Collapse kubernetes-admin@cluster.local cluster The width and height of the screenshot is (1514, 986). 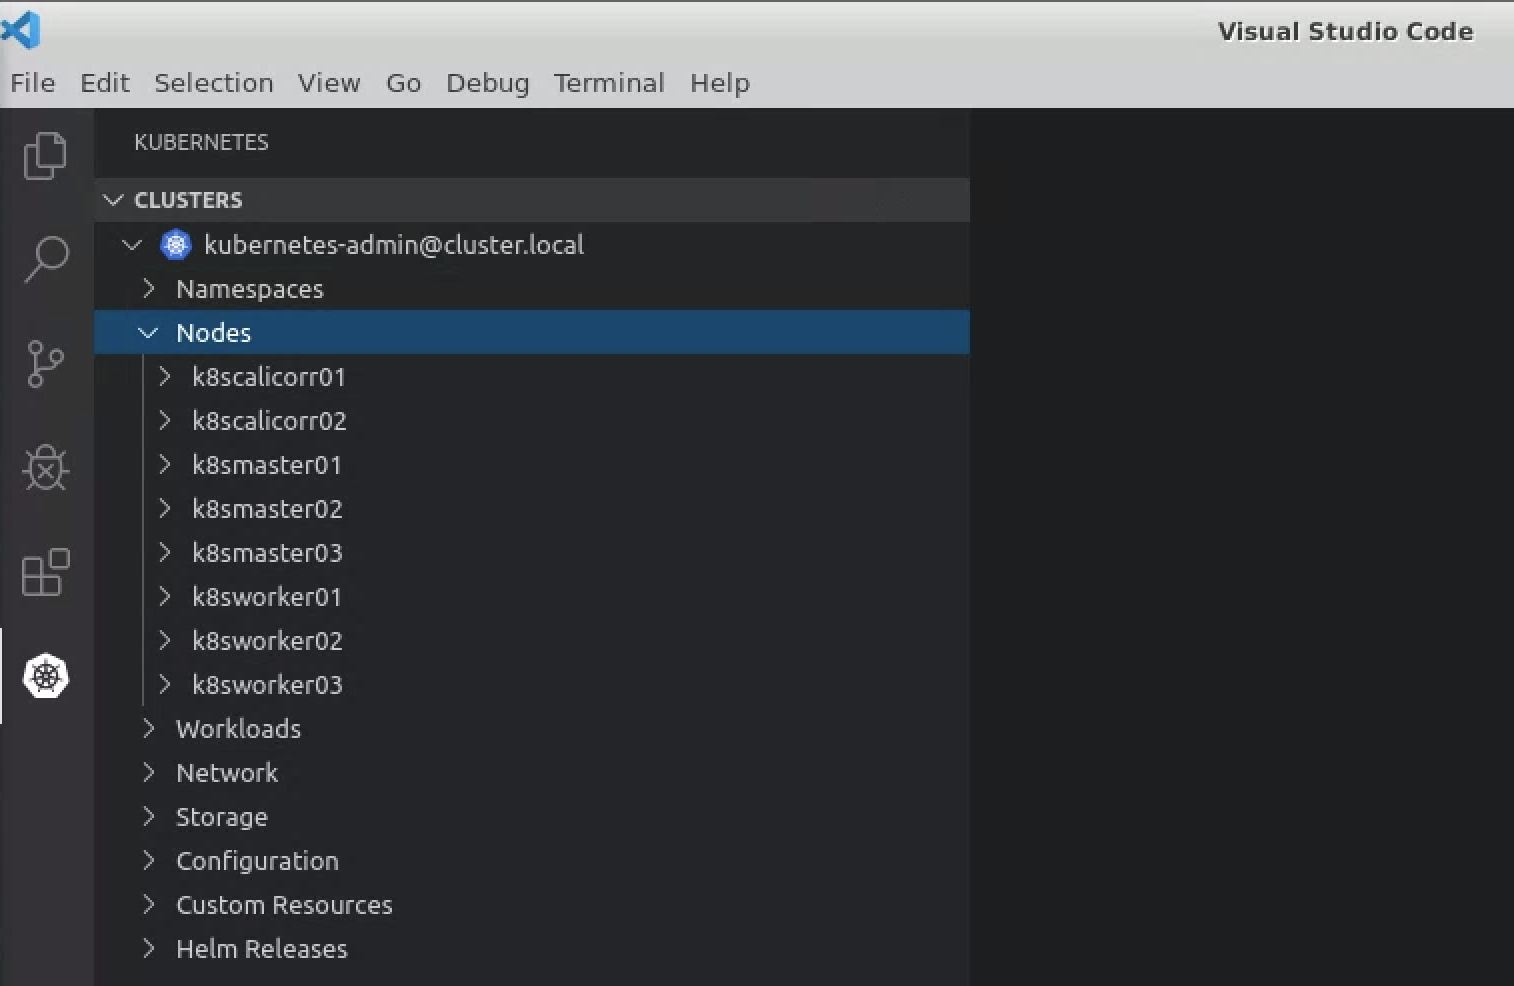131,244
